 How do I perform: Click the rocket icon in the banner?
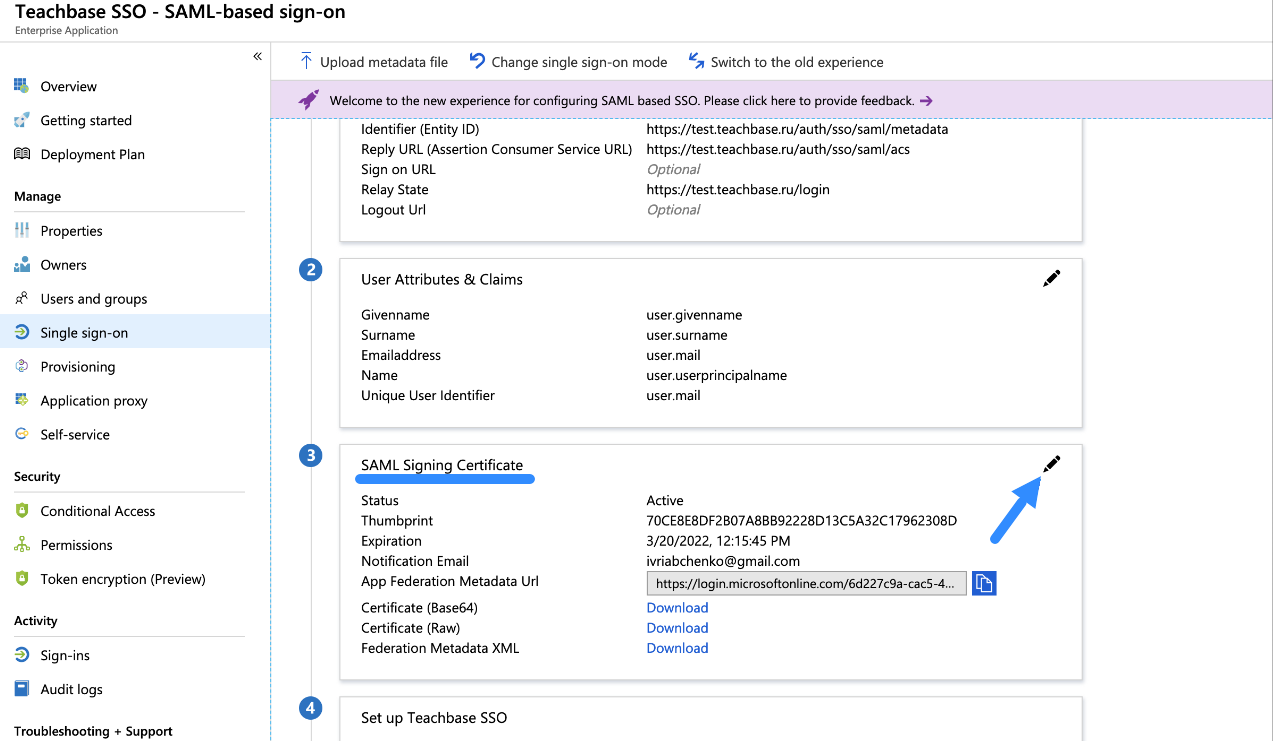coord(309,100)
